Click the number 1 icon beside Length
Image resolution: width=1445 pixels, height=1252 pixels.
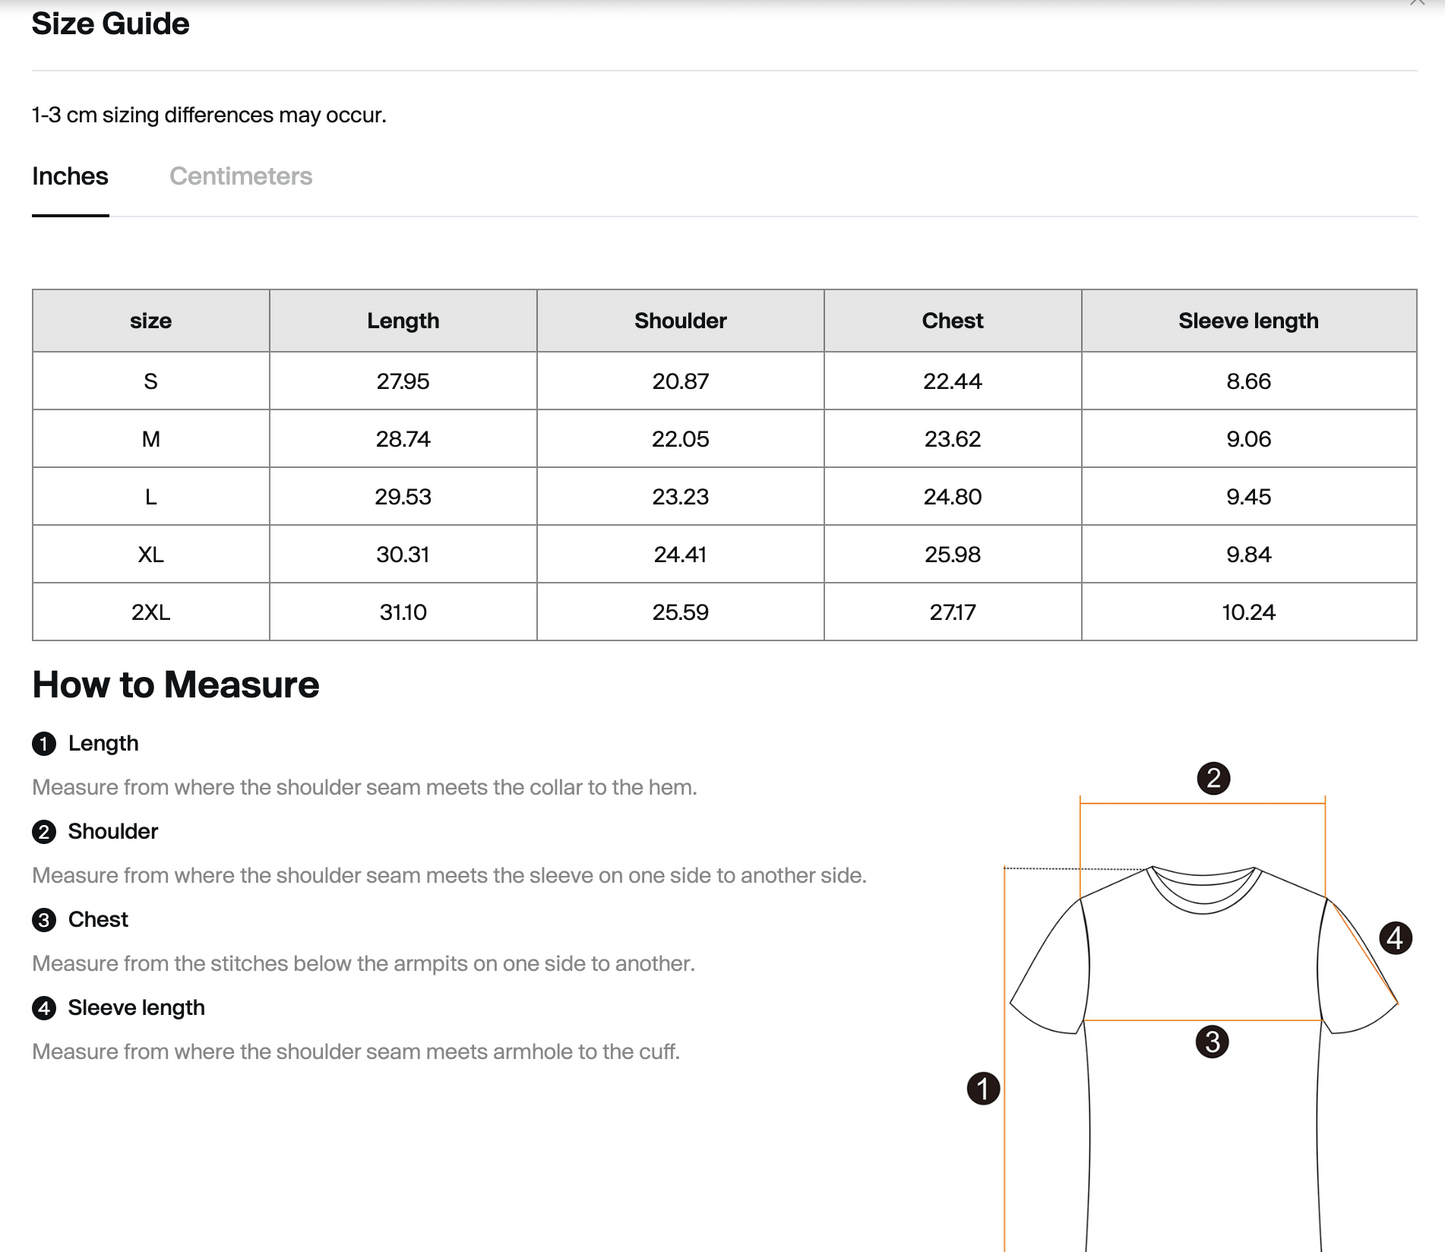(x=44, y=744)
